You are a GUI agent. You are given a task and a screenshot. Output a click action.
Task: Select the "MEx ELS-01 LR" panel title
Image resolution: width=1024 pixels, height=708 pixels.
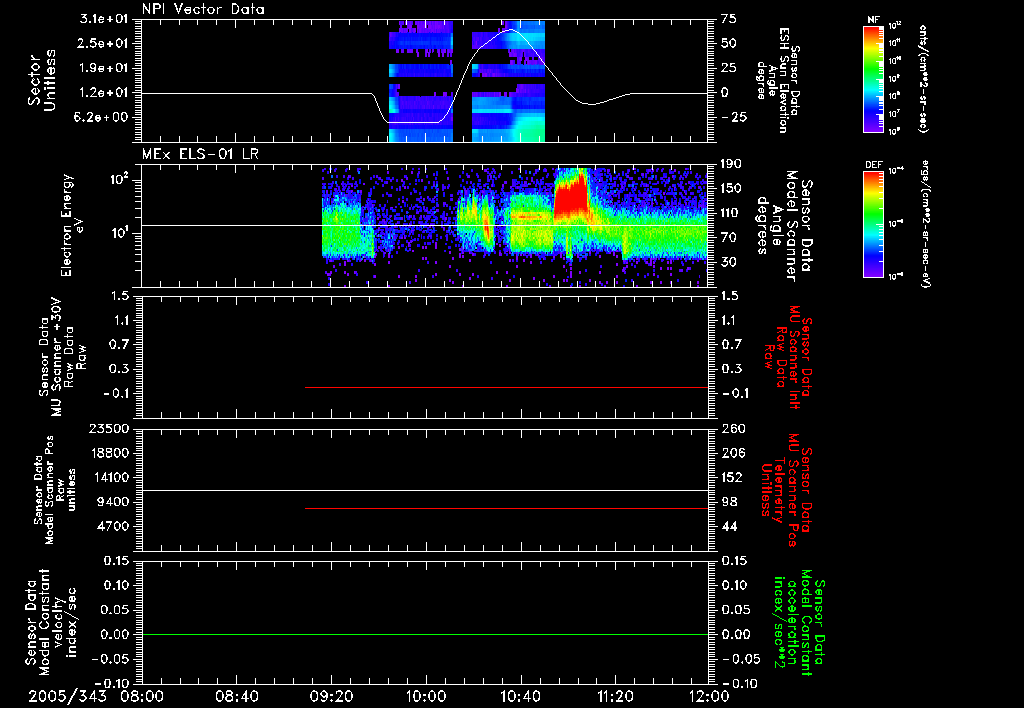pyautogui.click(x=200, y=154)
